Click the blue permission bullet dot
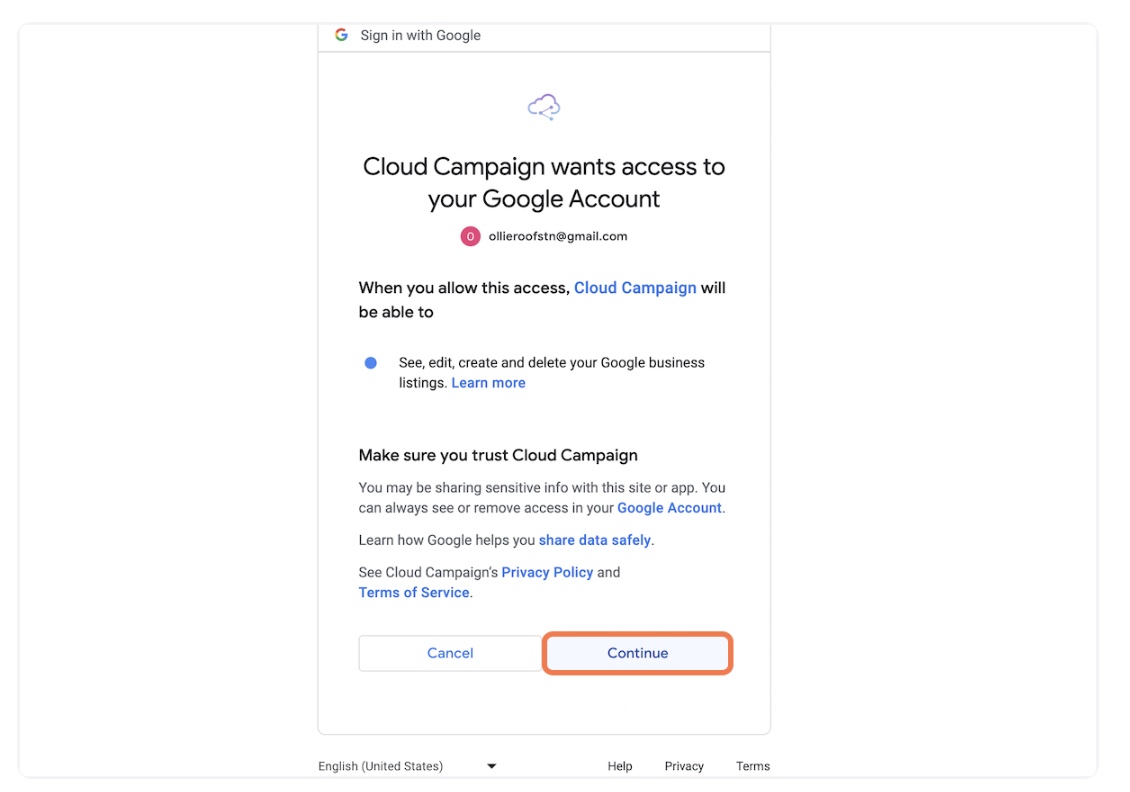Image resolution: width=1130 pixels, height=792 pixels. tap(370, 362)
